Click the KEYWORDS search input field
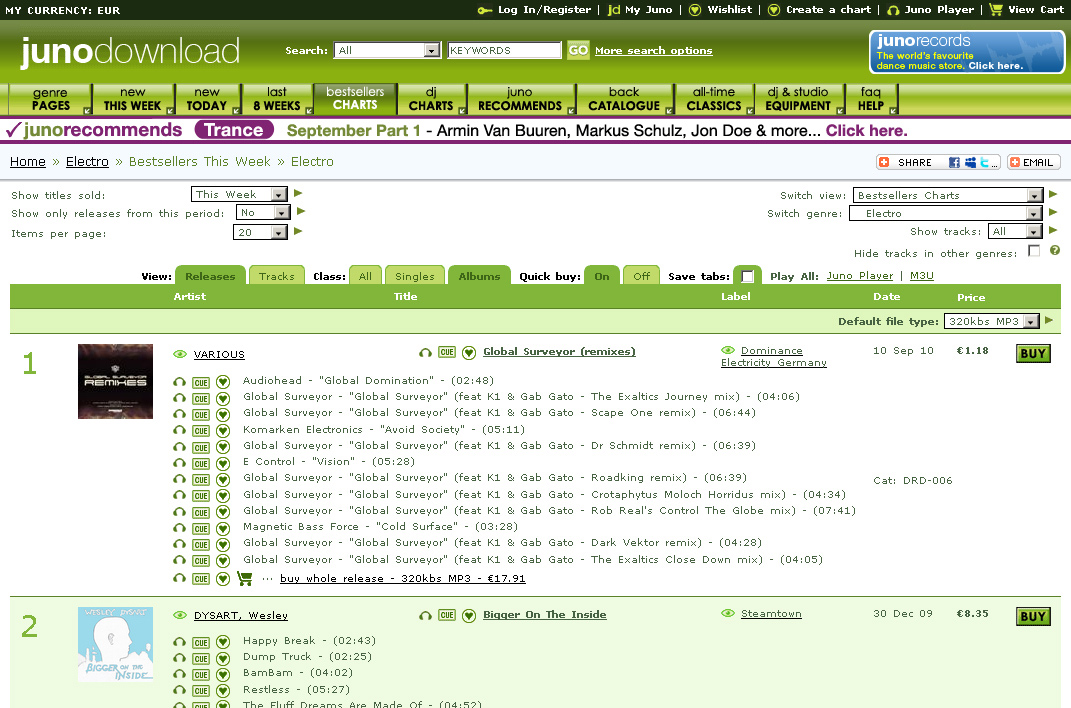Image resolution: width=1071 pixels, height=708 pixels. click(504, 50)
